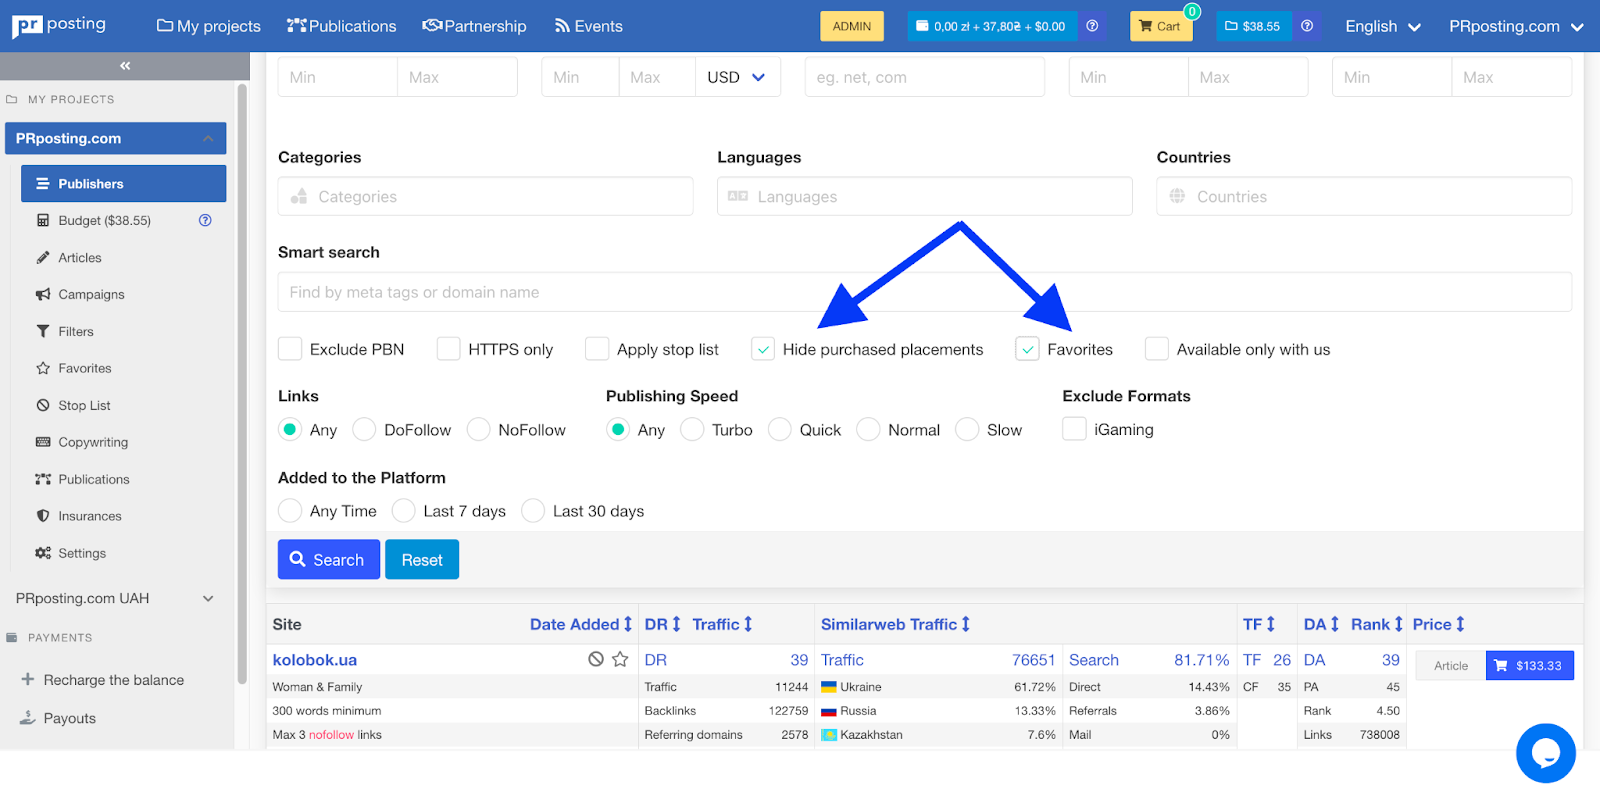The width and height of the screenshot is (1600, 803).
Task: Open the Categories selector
Action: (x=486, y=196)
